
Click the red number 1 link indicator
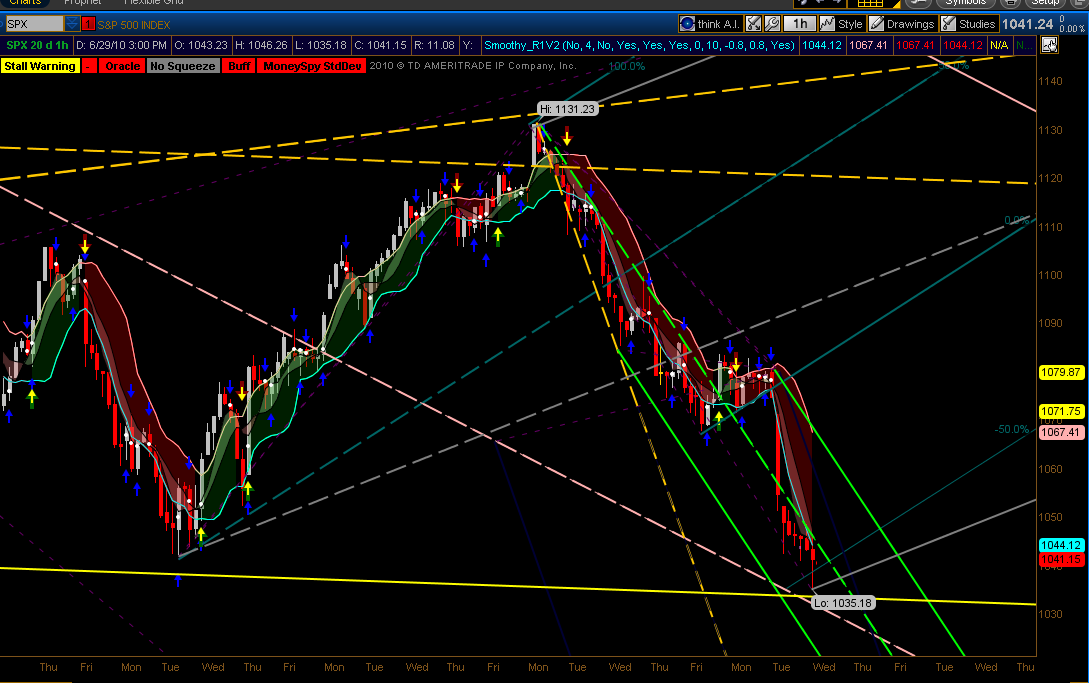88,24
